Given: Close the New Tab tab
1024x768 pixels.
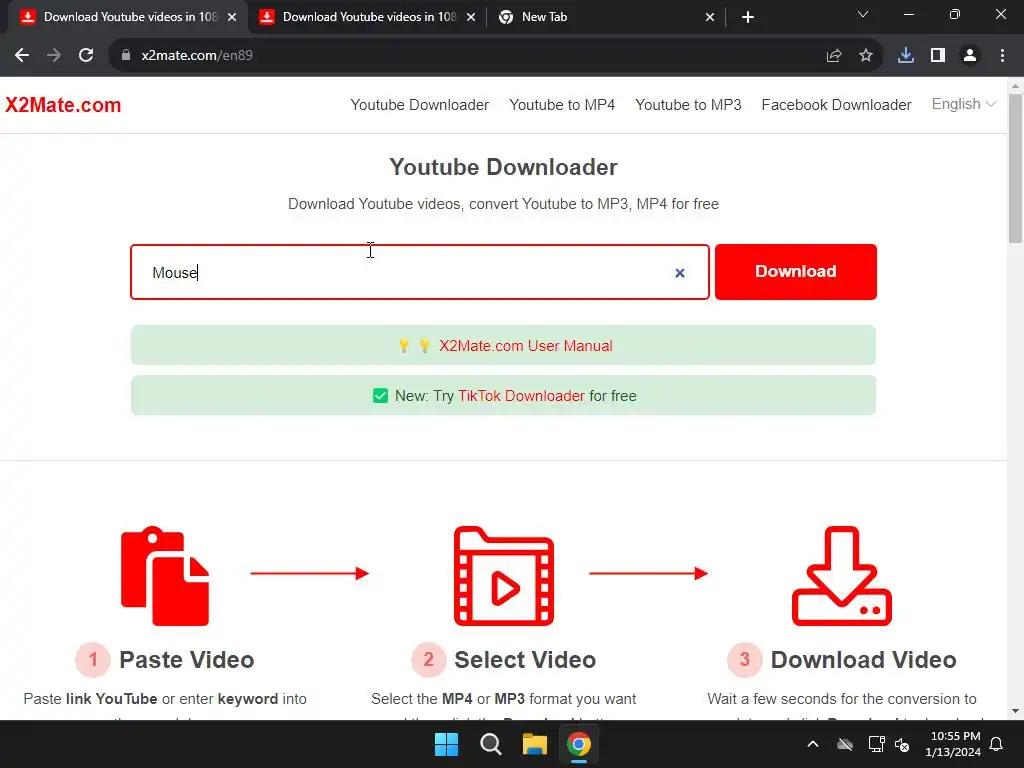Looking at the screenshot, I should (x=710, y=17).
